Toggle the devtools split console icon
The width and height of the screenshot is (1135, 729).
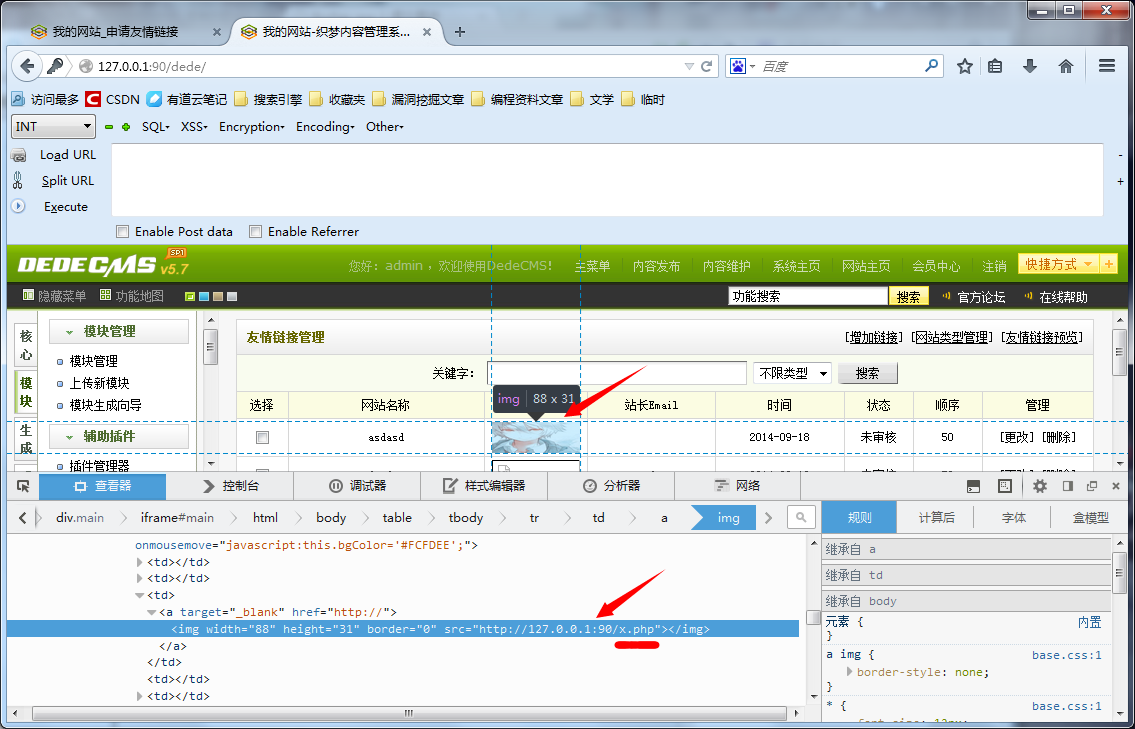[x=974, y=486]
